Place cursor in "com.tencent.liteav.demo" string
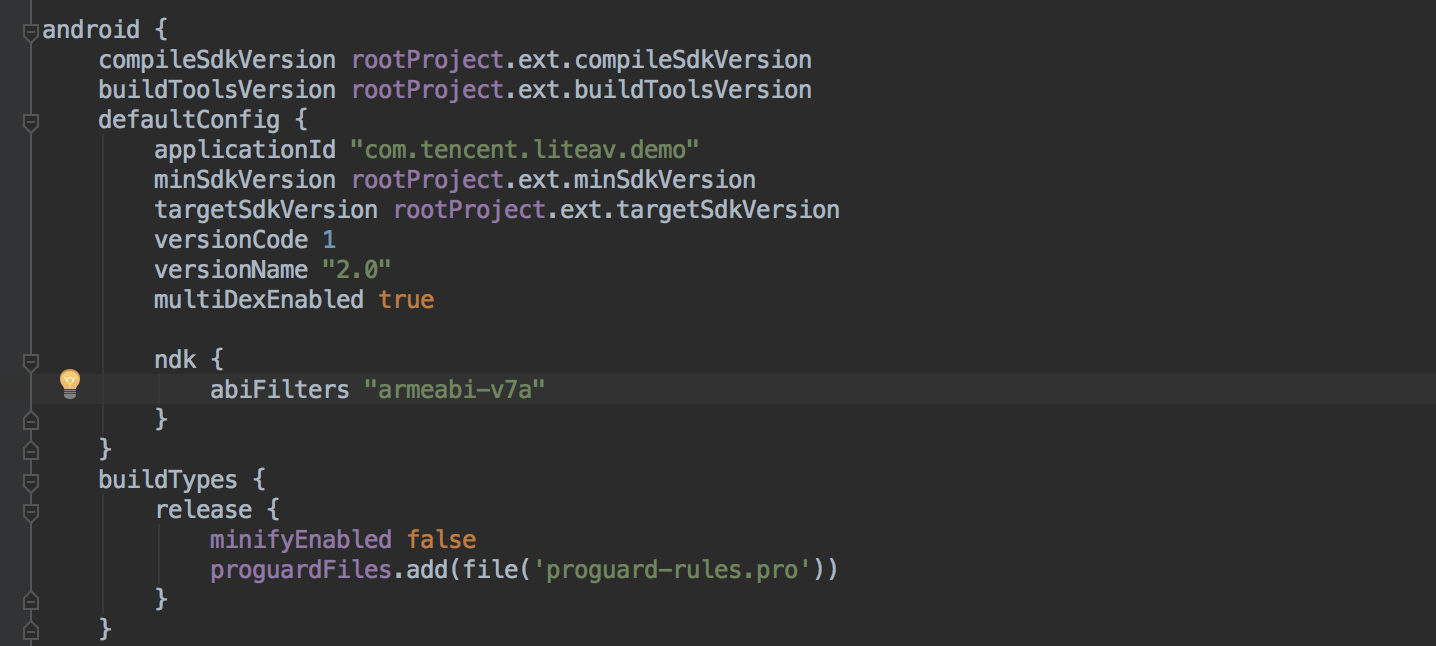The width and height of the screenshot is (1436, 646). pos(524,150)
